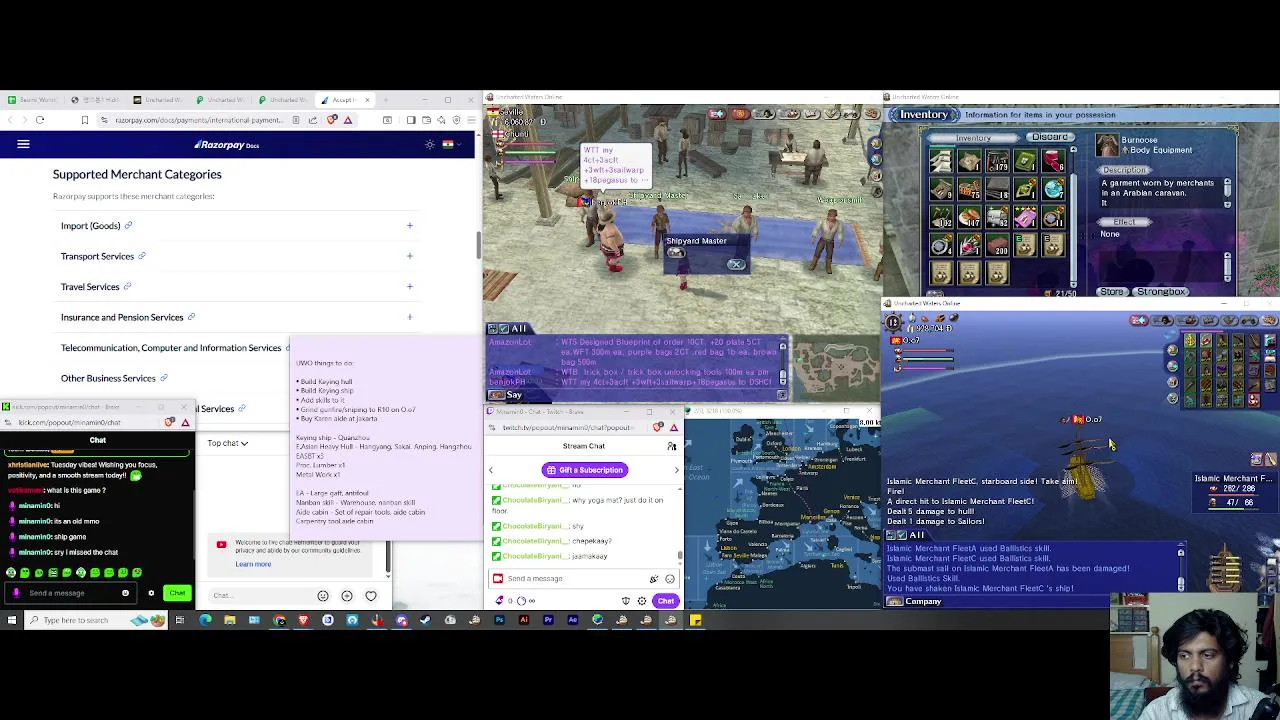This screenshot has width=1280, height=720.
Task: Select the Say chat mode in the game
Action: click(x=505, y=395)
